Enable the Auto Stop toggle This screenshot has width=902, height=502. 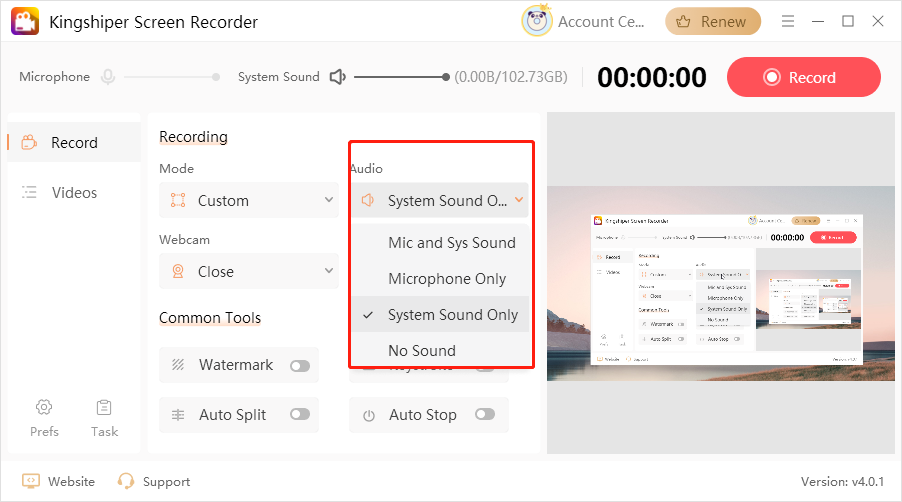(x=485, y=414)
